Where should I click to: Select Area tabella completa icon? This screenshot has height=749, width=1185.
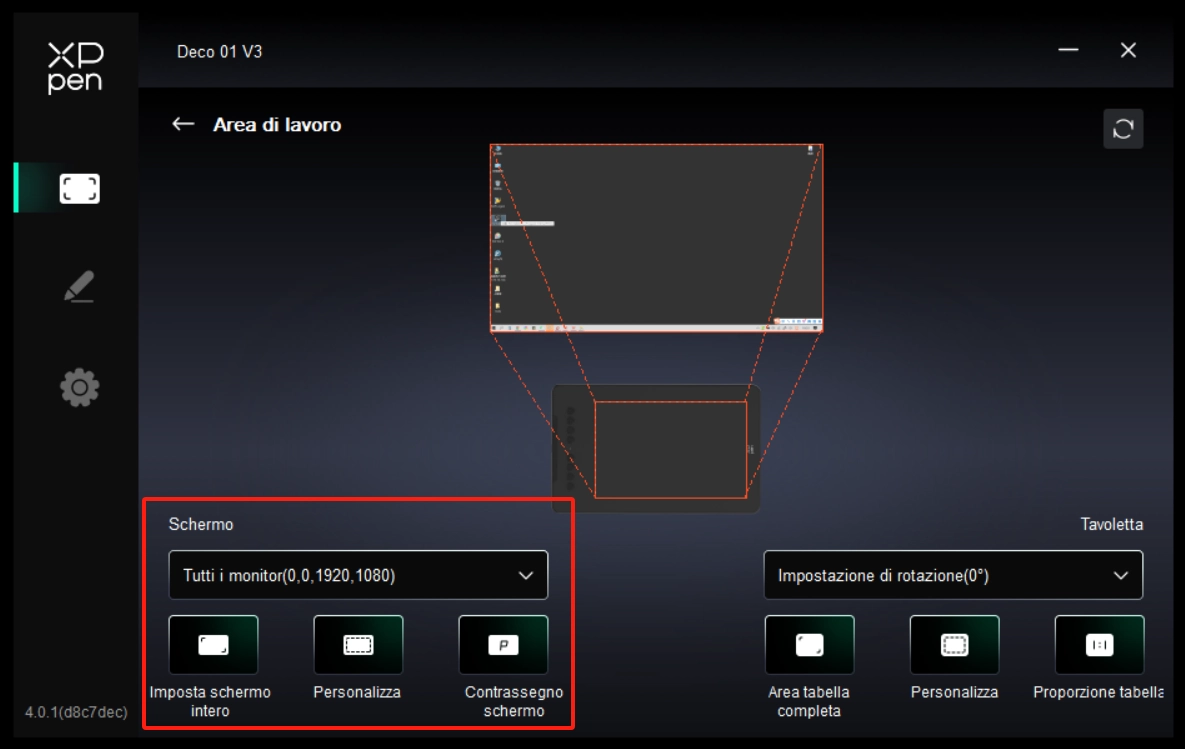[x=809, y=645]
